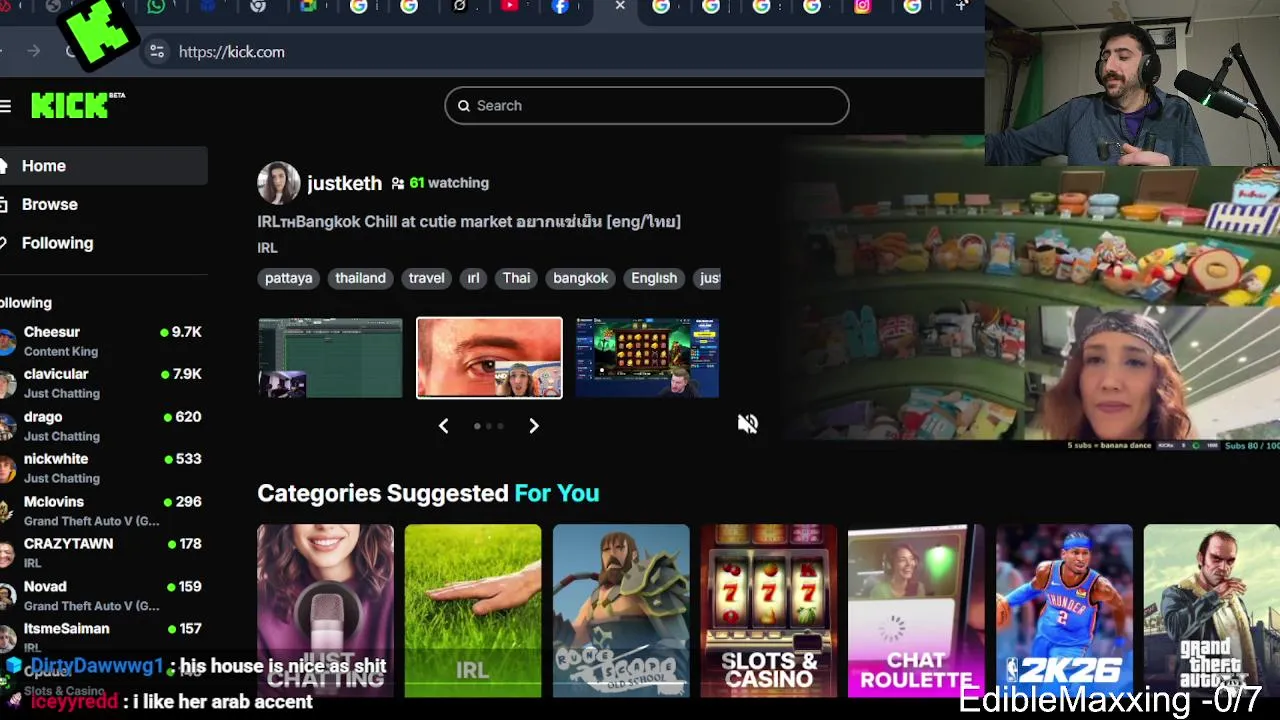The width and height of the screenshot is (1280, 720).
Task: Switch to the Instagram browser tab
Action: (x=862, y=6)
